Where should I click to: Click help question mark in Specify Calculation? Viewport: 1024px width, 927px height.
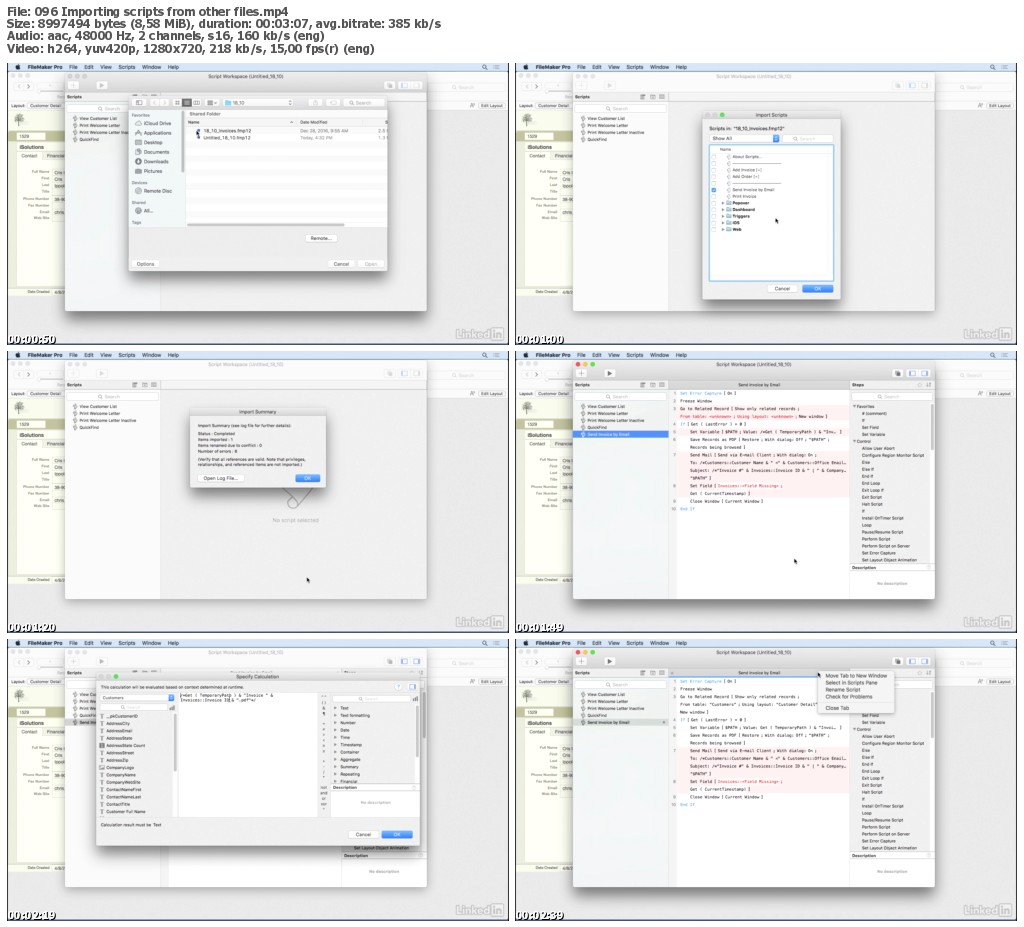[x=398, y=687]
